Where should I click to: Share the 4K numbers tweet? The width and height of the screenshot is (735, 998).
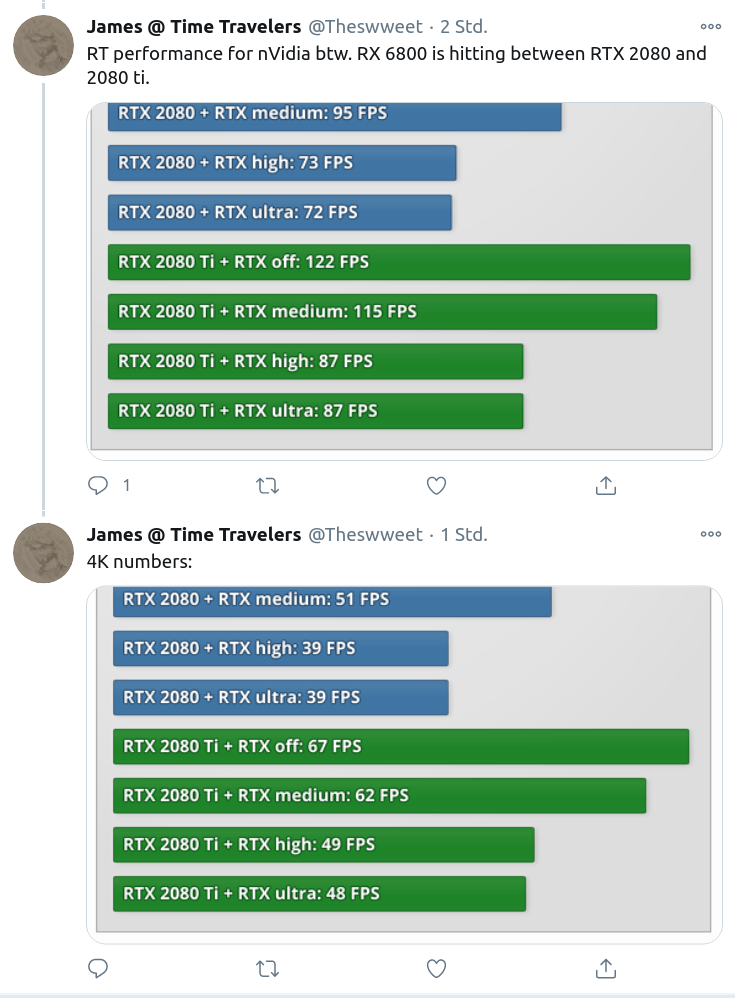605,968
